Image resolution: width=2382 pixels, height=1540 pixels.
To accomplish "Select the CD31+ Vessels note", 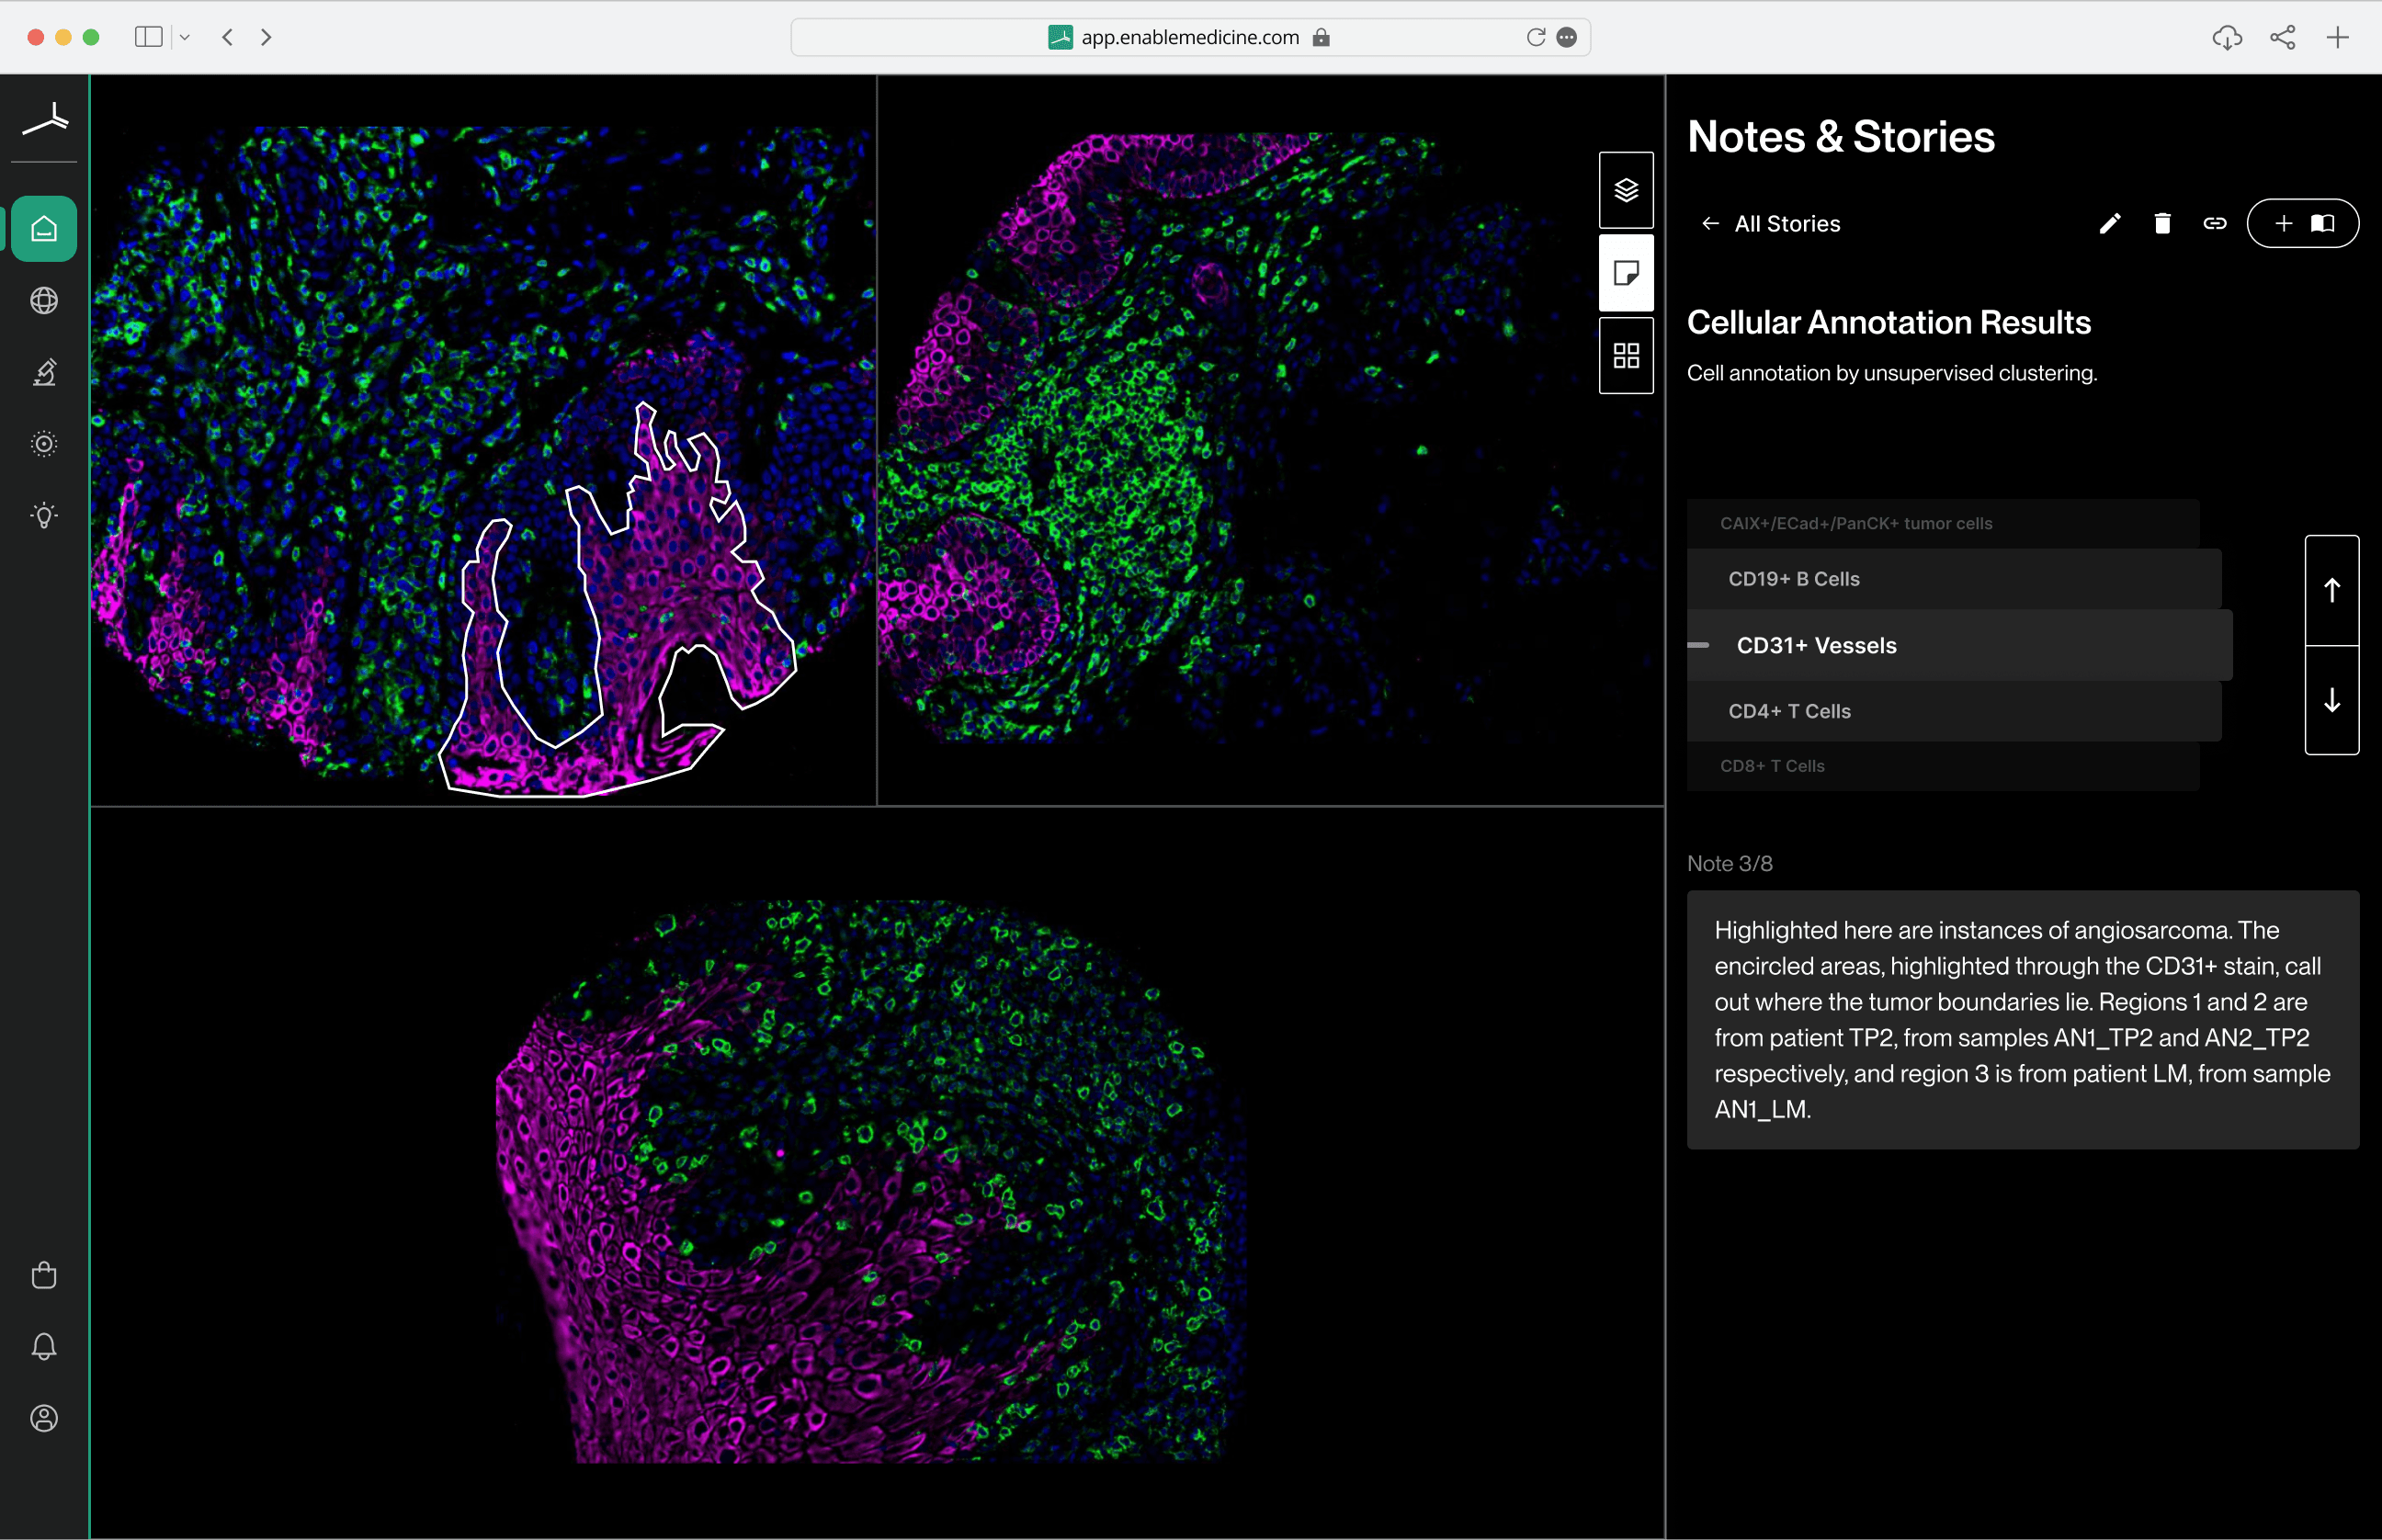I will [1960, 645].
